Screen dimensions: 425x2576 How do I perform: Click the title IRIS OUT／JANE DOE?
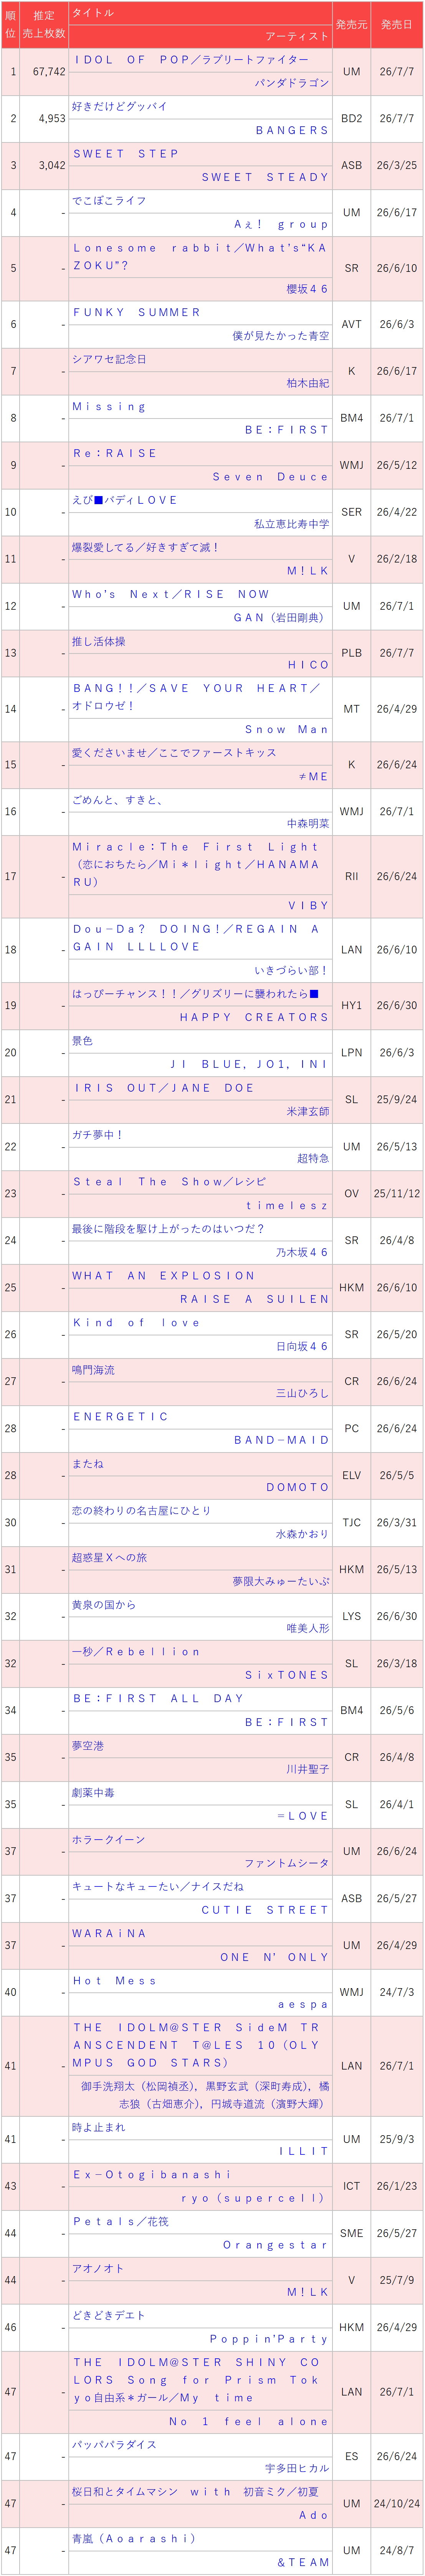pyautogui.click(x=164, y=1088)
